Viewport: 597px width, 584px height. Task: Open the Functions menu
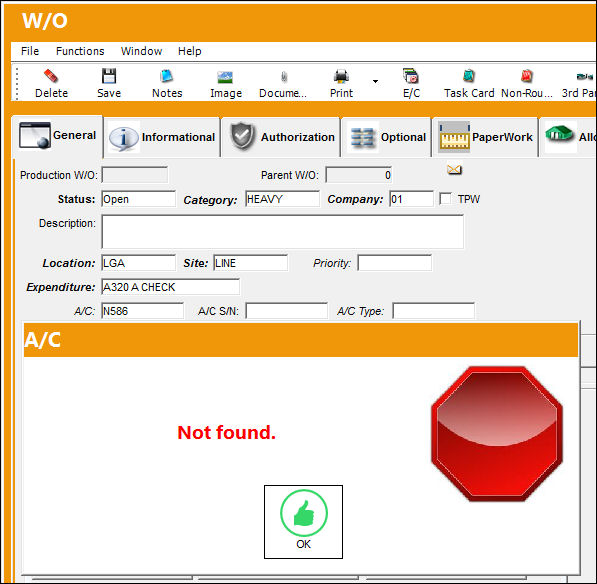tap(80, 51)
